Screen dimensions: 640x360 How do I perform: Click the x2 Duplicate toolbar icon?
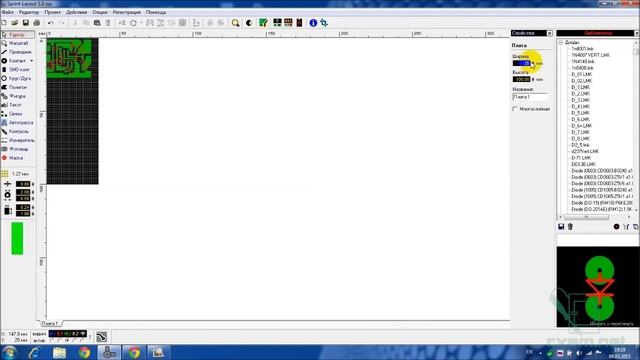click(x=122, y=23)
